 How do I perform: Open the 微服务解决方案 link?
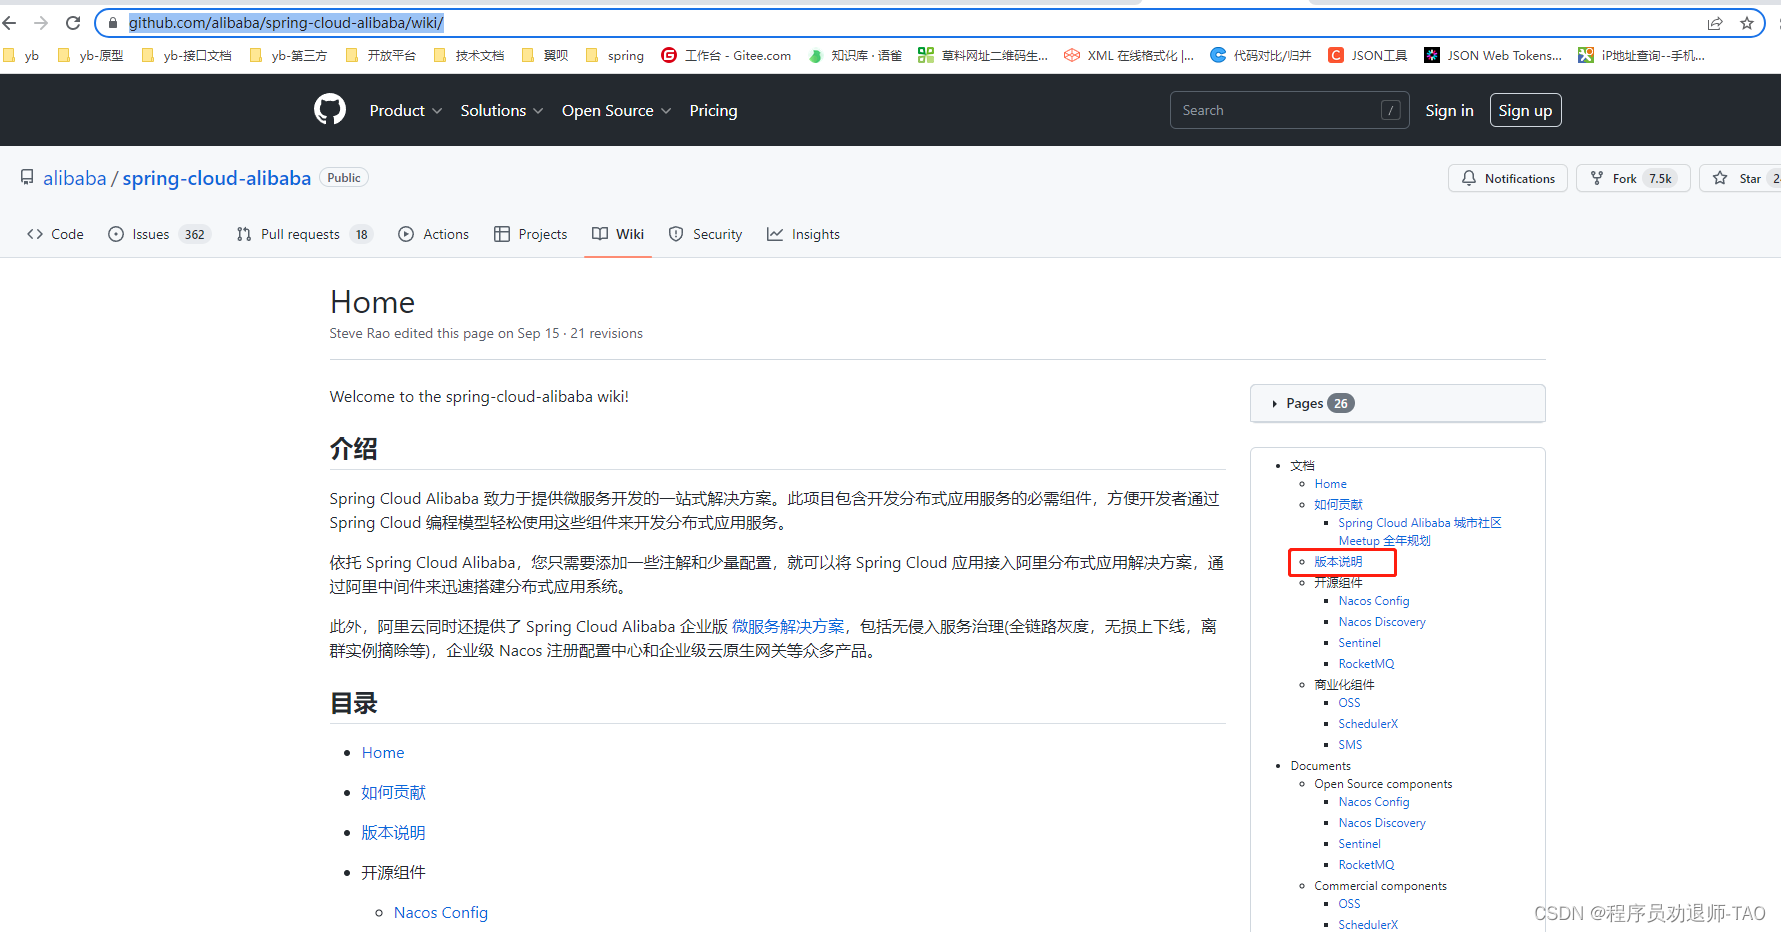point(788,626)
